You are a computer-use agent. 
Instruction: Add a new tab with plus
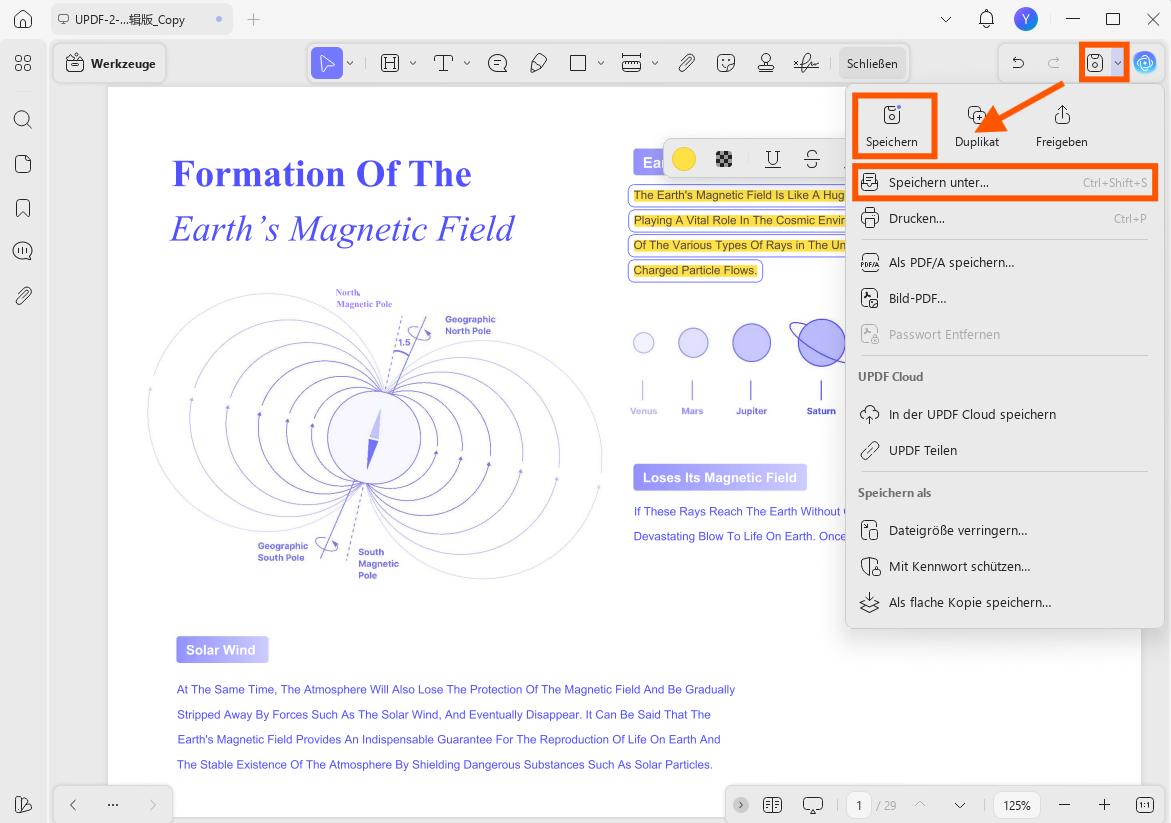254,19
